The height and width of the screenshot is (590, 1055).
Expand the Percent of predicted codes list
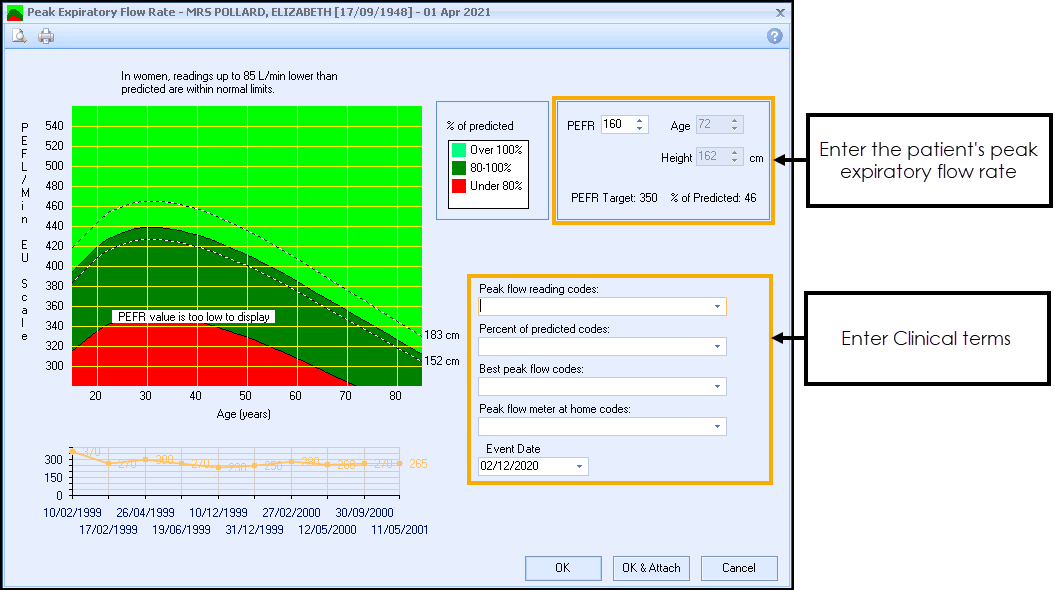coord(718,346)
